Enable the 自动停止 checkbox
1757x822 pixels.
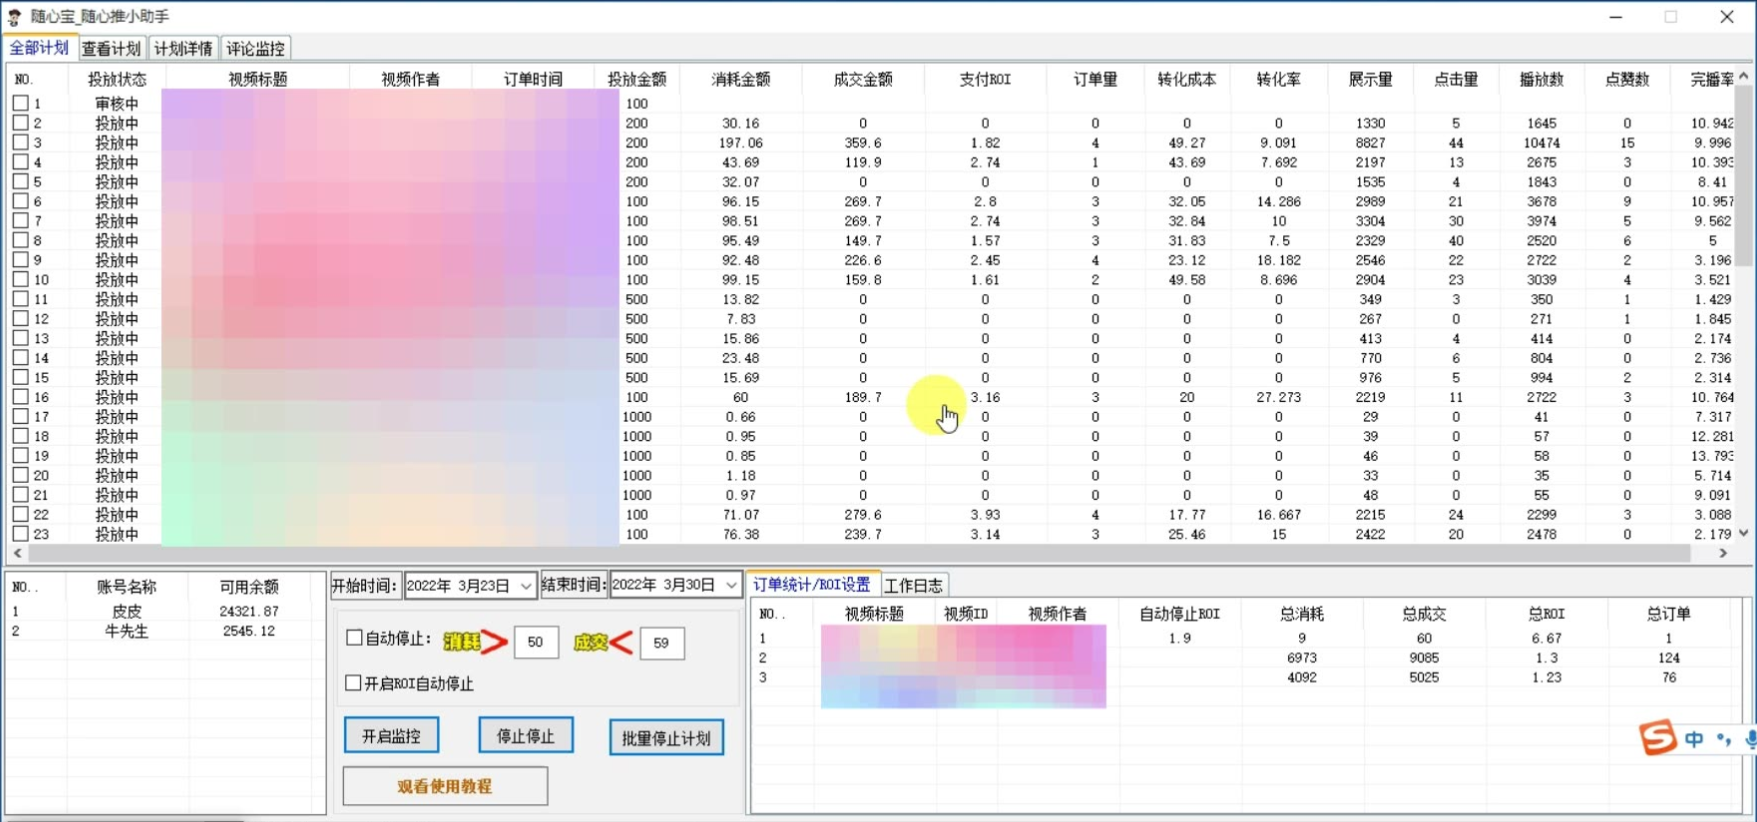coord(354,638)
